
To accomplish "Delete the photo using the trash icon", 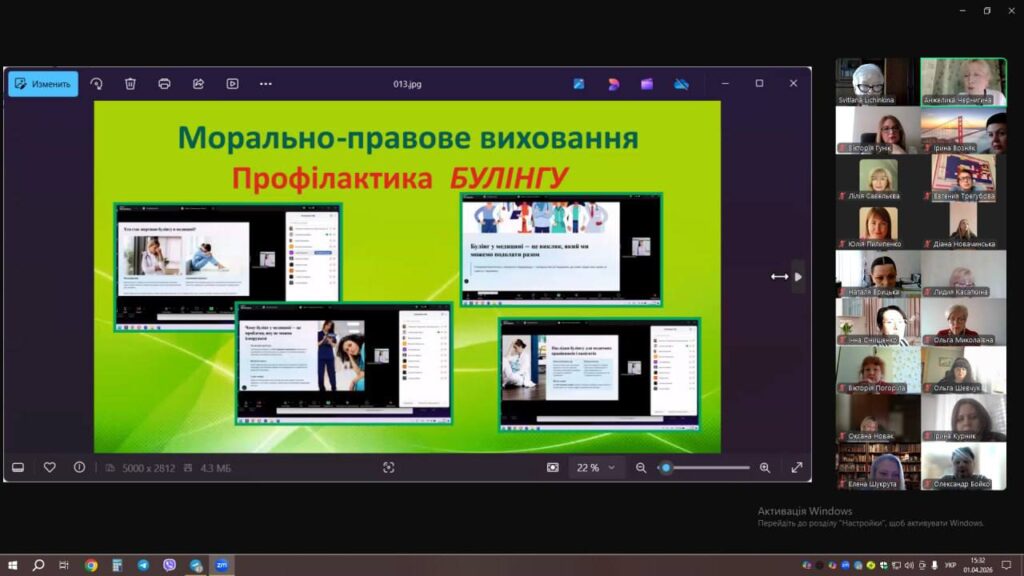I will (130, 84).
